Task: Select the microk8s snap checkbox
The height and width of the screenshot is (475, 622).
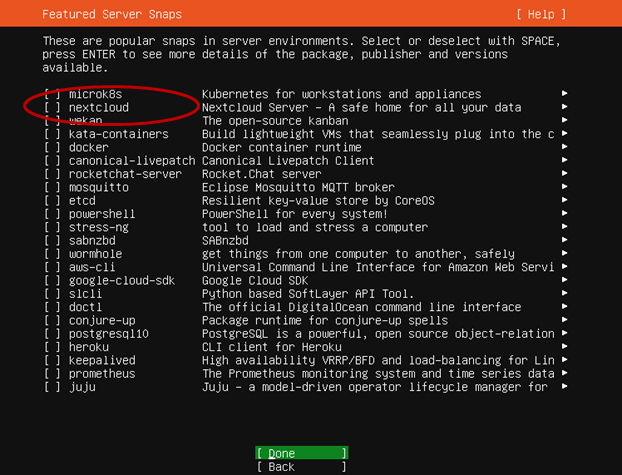Action: [52, 94]
